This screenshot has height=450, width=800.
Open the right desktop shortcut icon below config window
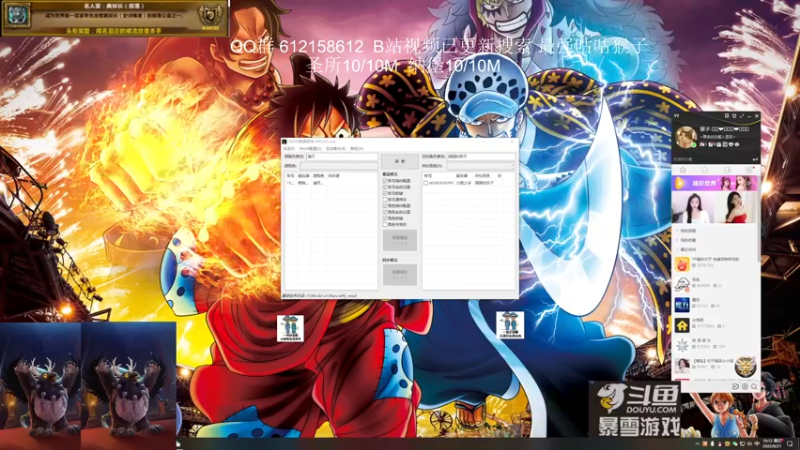point(510,325)
